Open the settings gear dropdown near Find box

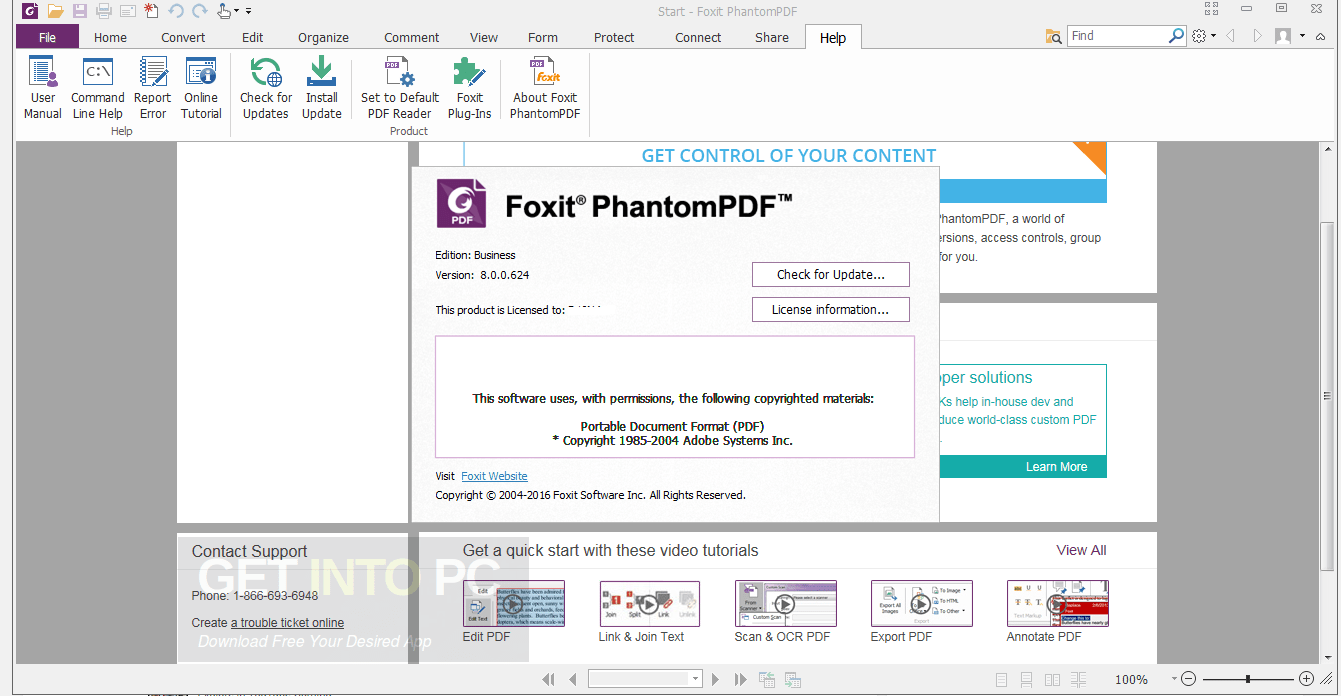point(1201,34)
